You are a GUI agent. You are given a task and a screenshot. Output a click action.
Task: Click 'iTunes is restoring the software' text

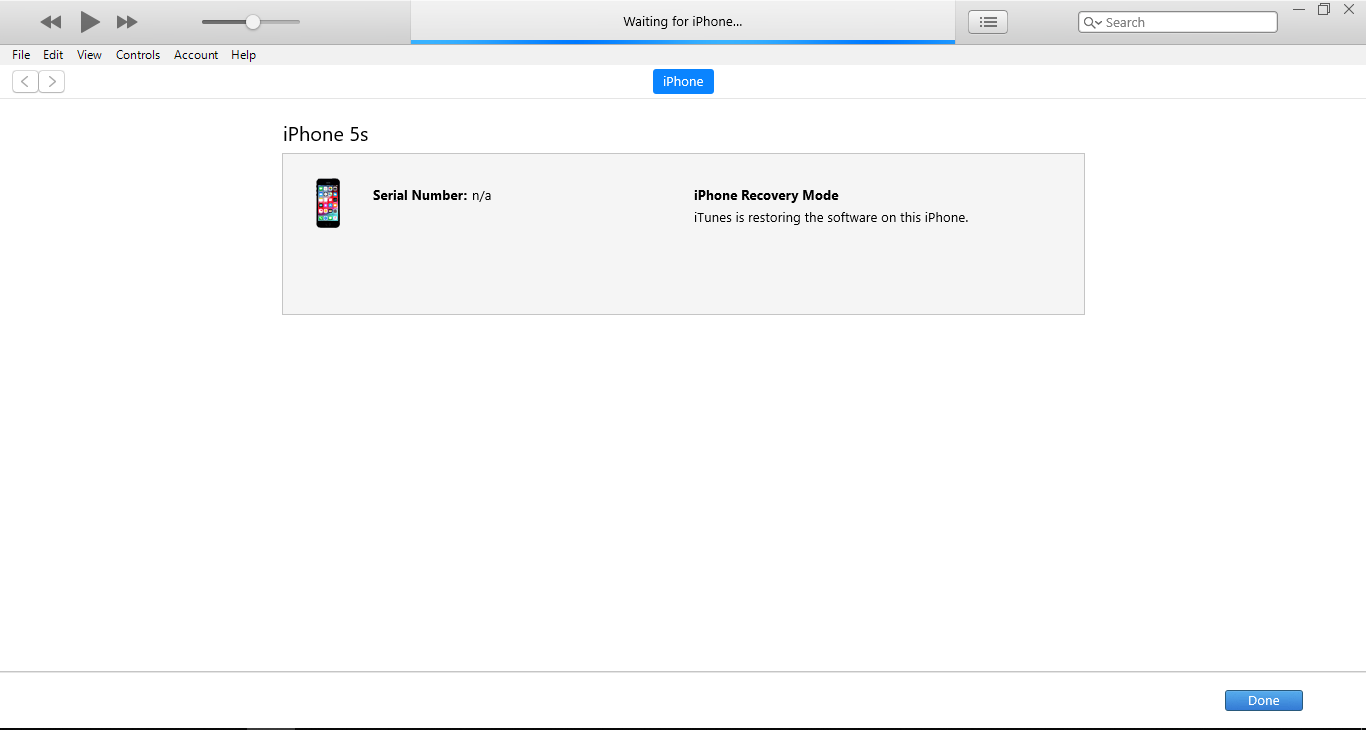831,218
